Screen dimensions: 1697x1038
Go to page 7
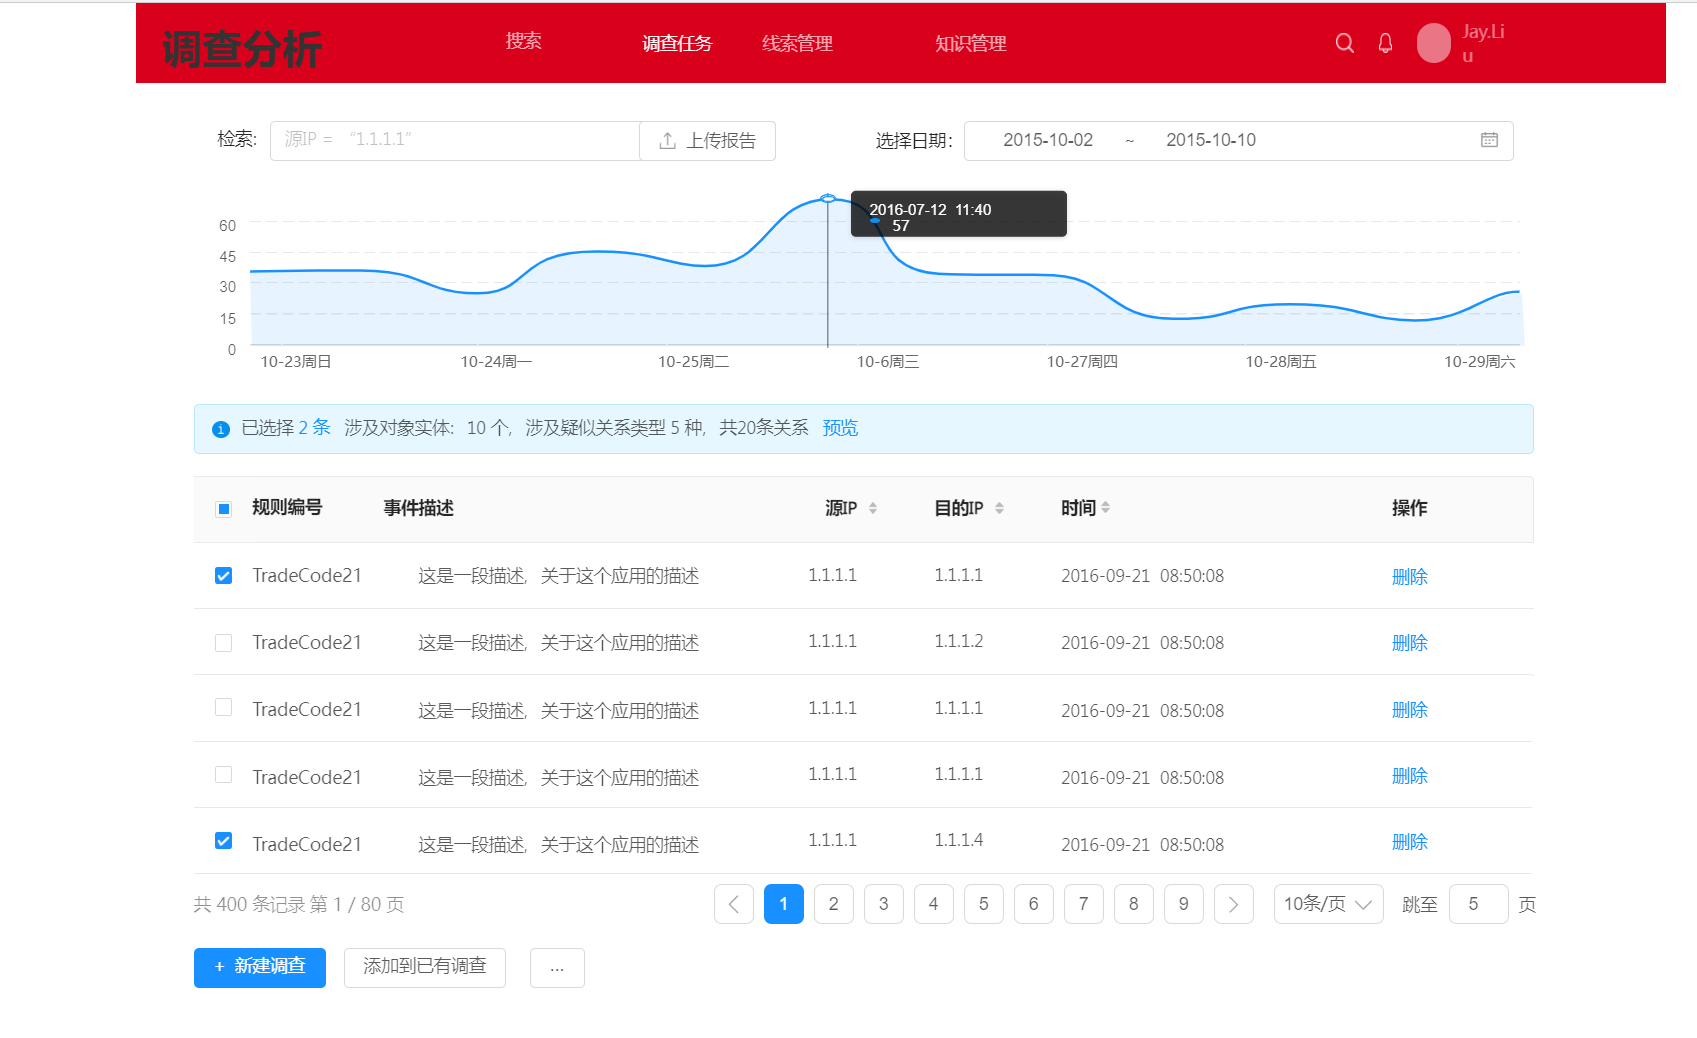pos(1084,904)
